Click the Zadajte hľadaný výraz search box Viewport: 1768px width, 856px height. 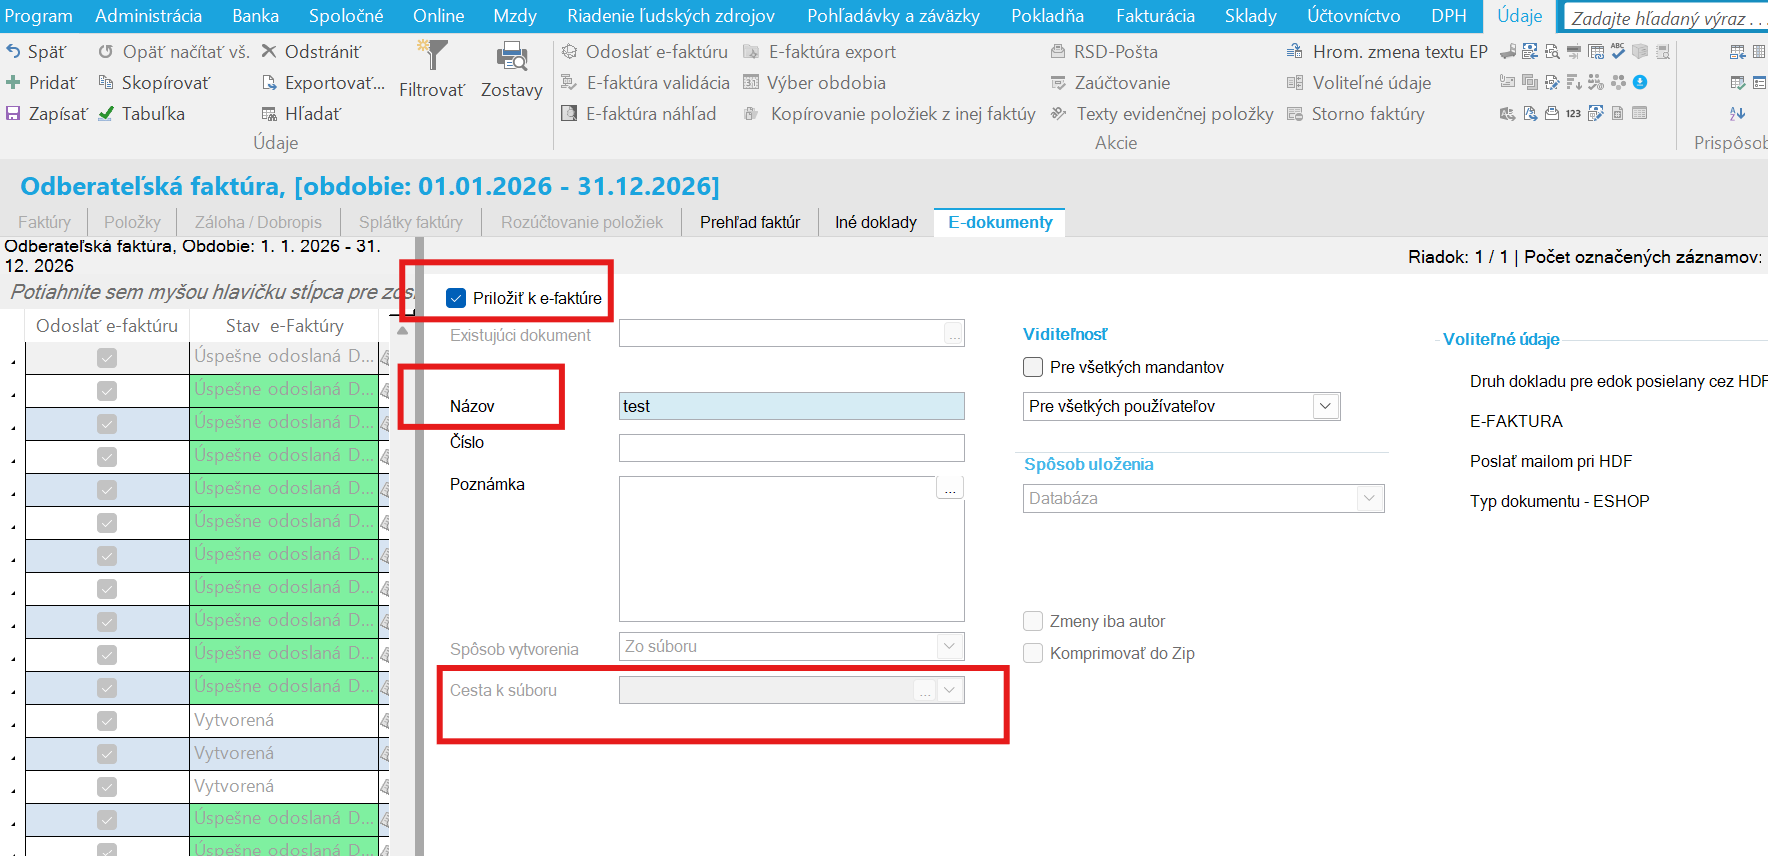[x=1665, y=18]
